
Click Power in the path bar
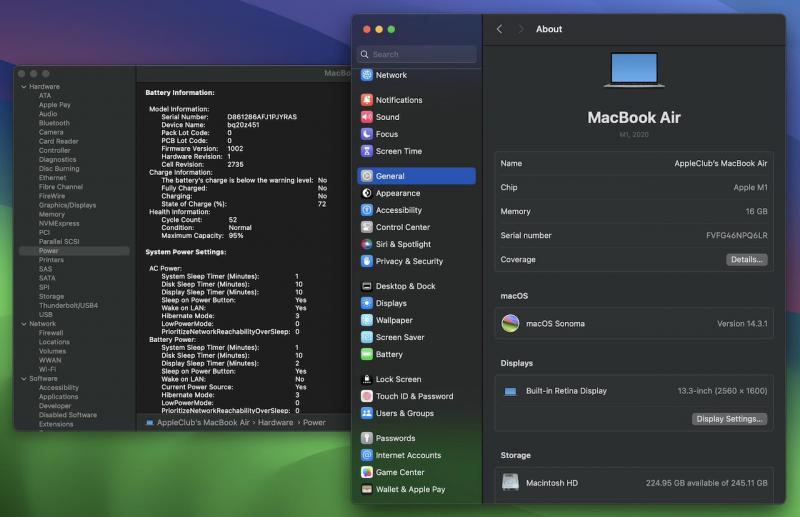pyautogui.click(x=314, y=423)
